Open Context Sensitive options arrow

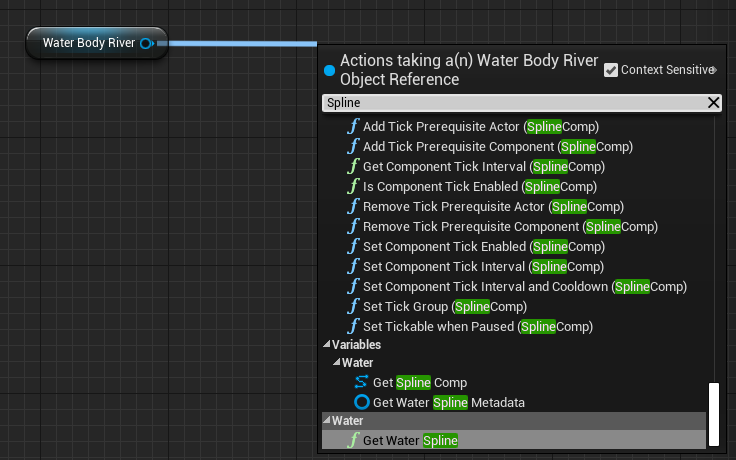(713, 70)
